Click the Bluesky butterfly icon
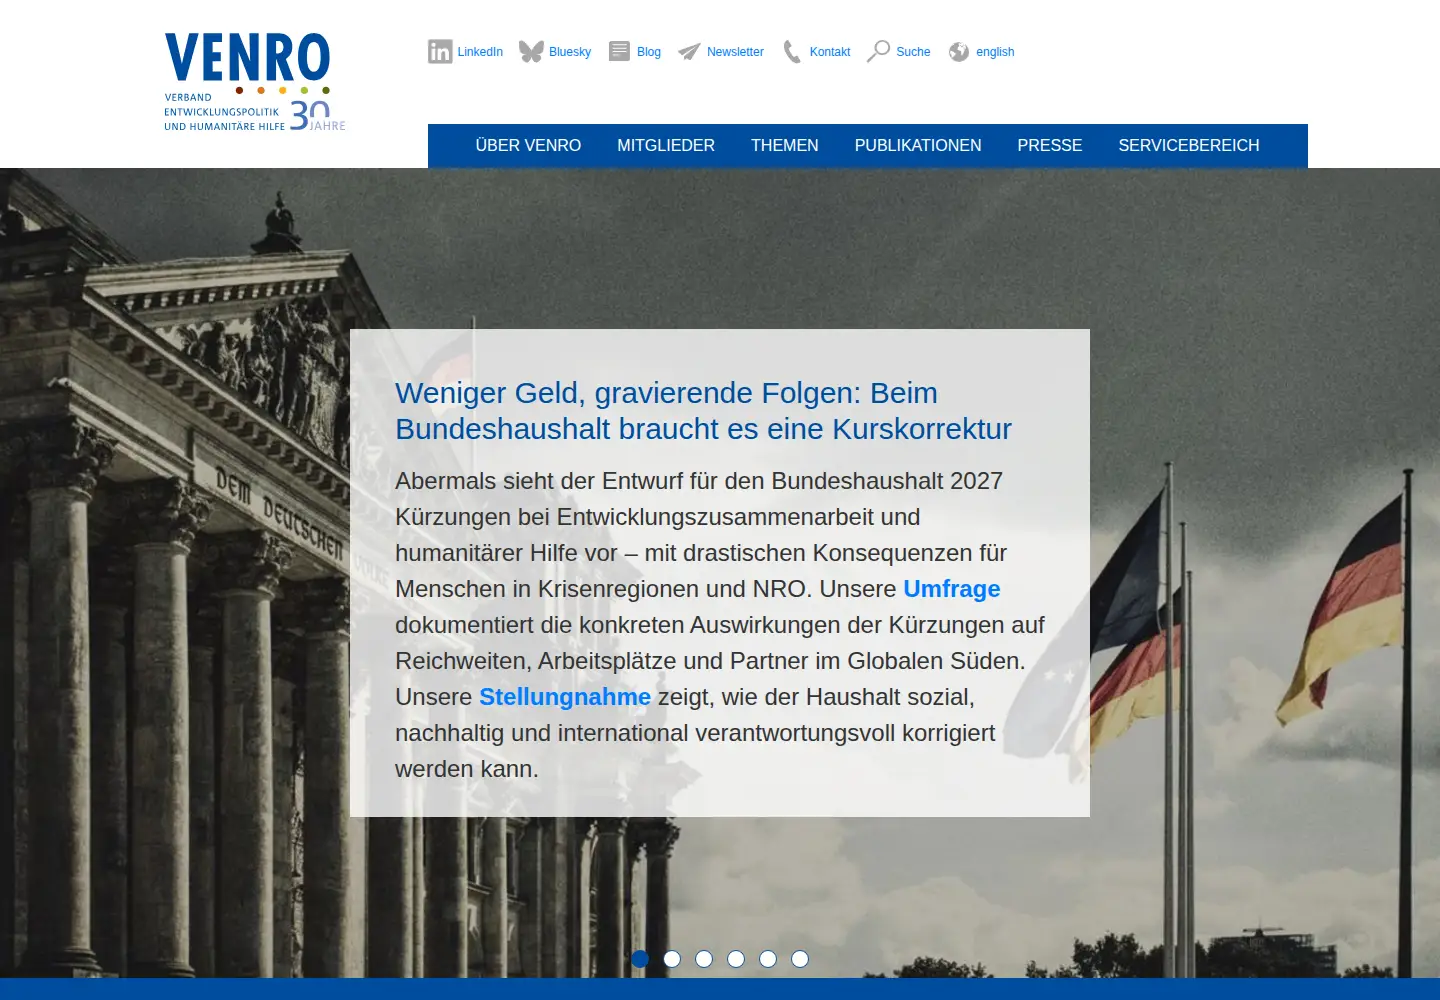The width and height of the screenshot is (1440, 1000). tap(531, 52)
